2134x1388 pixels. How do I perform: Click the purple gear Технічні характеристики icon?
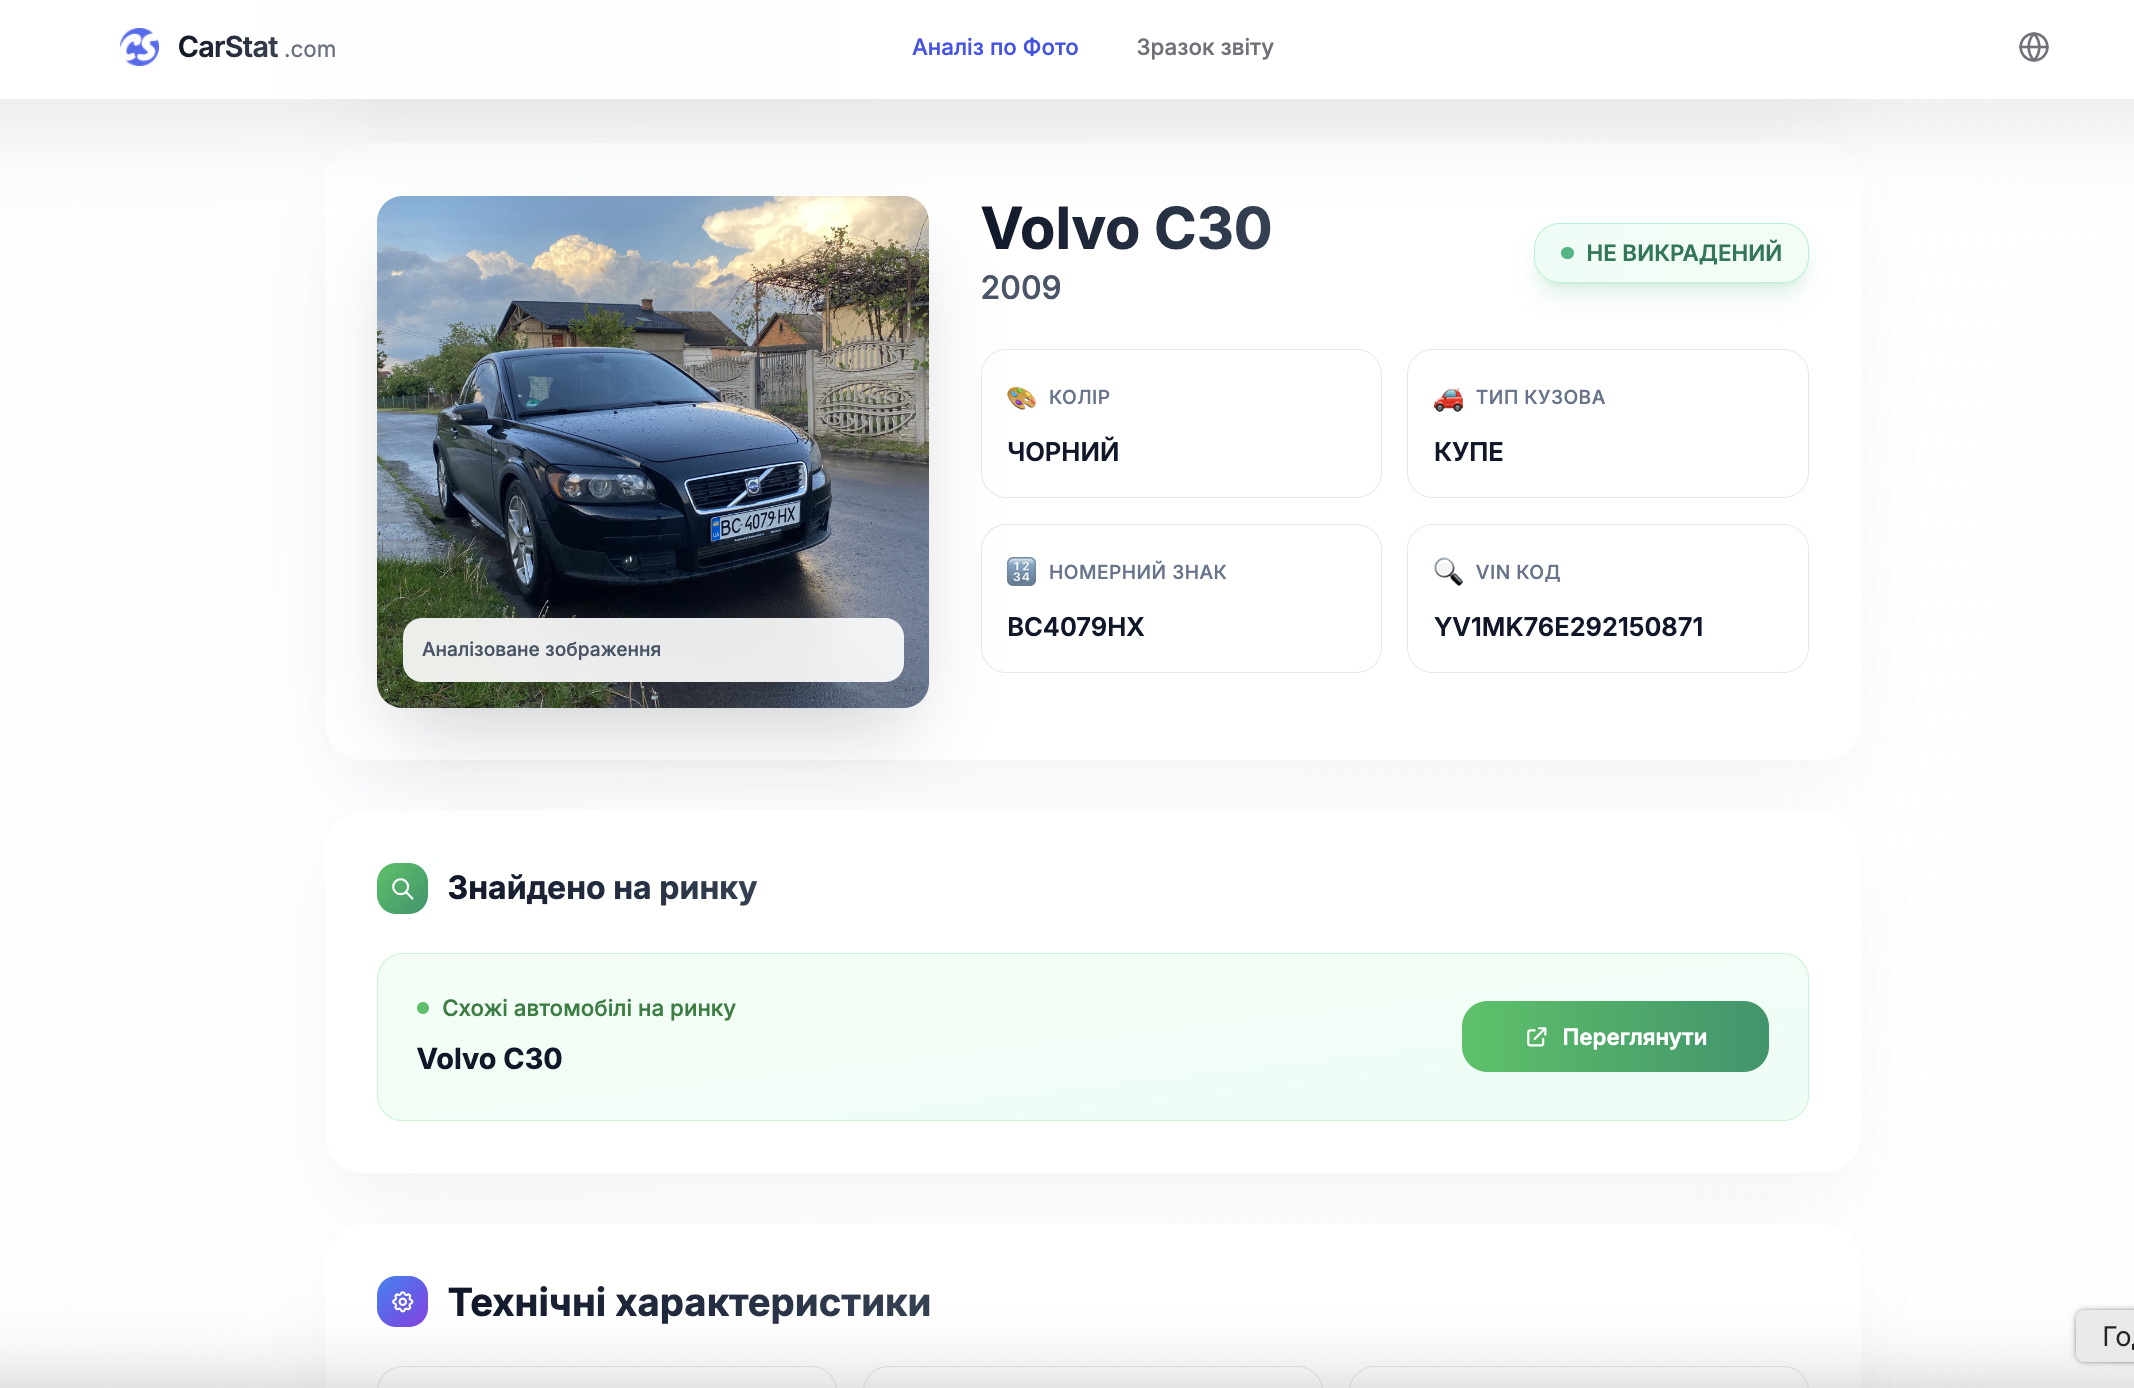click(x=402, y=1302)
